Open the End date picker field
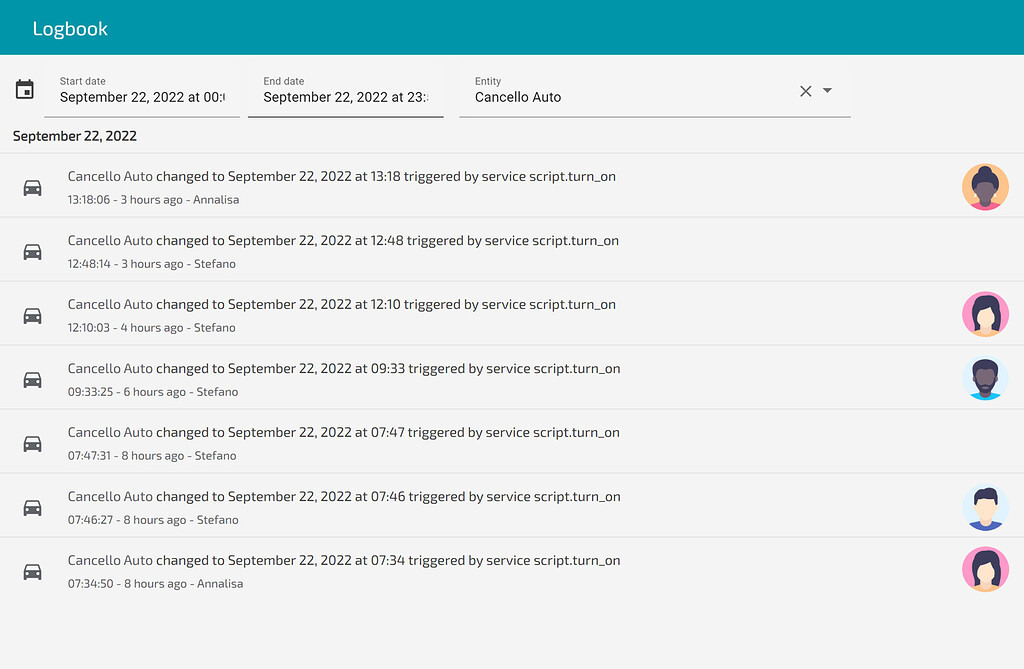The image size is (1024, 669). click(345, 97)
